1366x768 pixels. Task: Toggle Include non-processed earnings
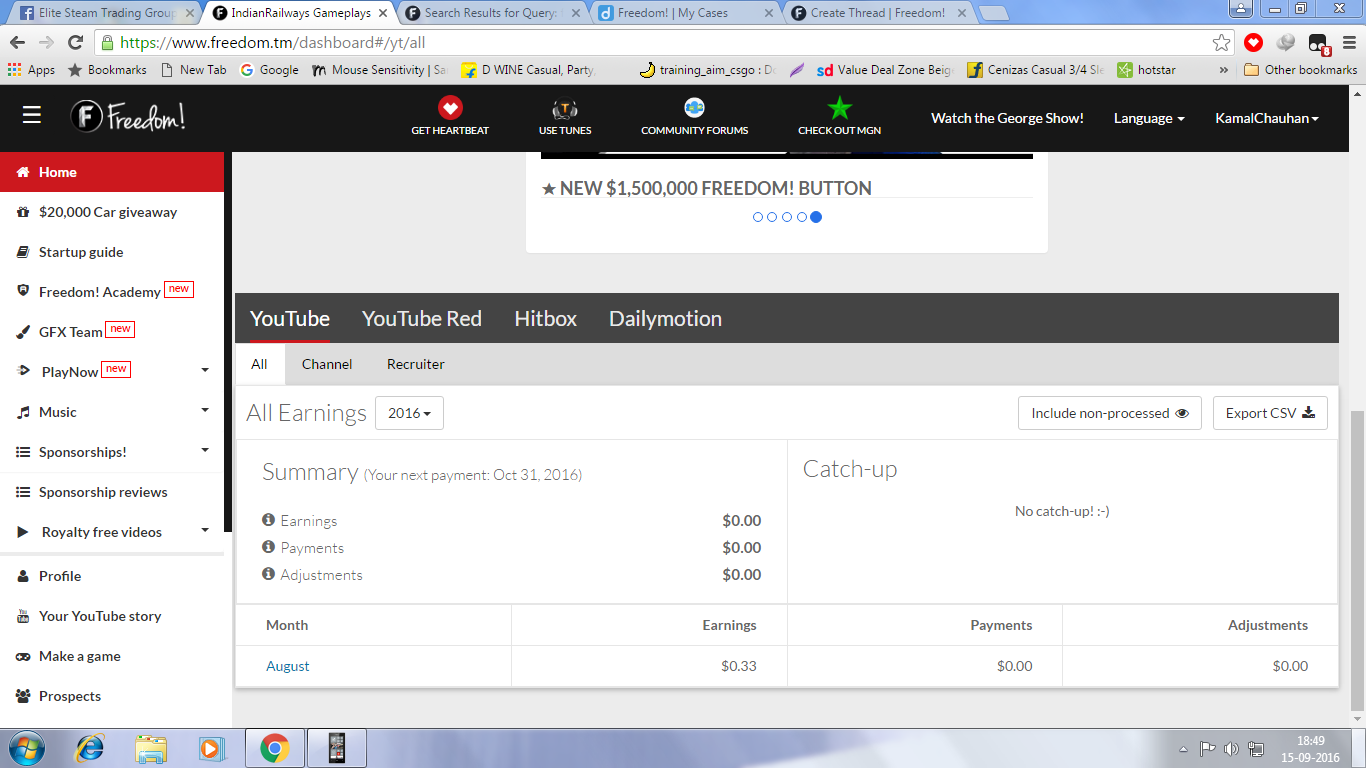1110,413
